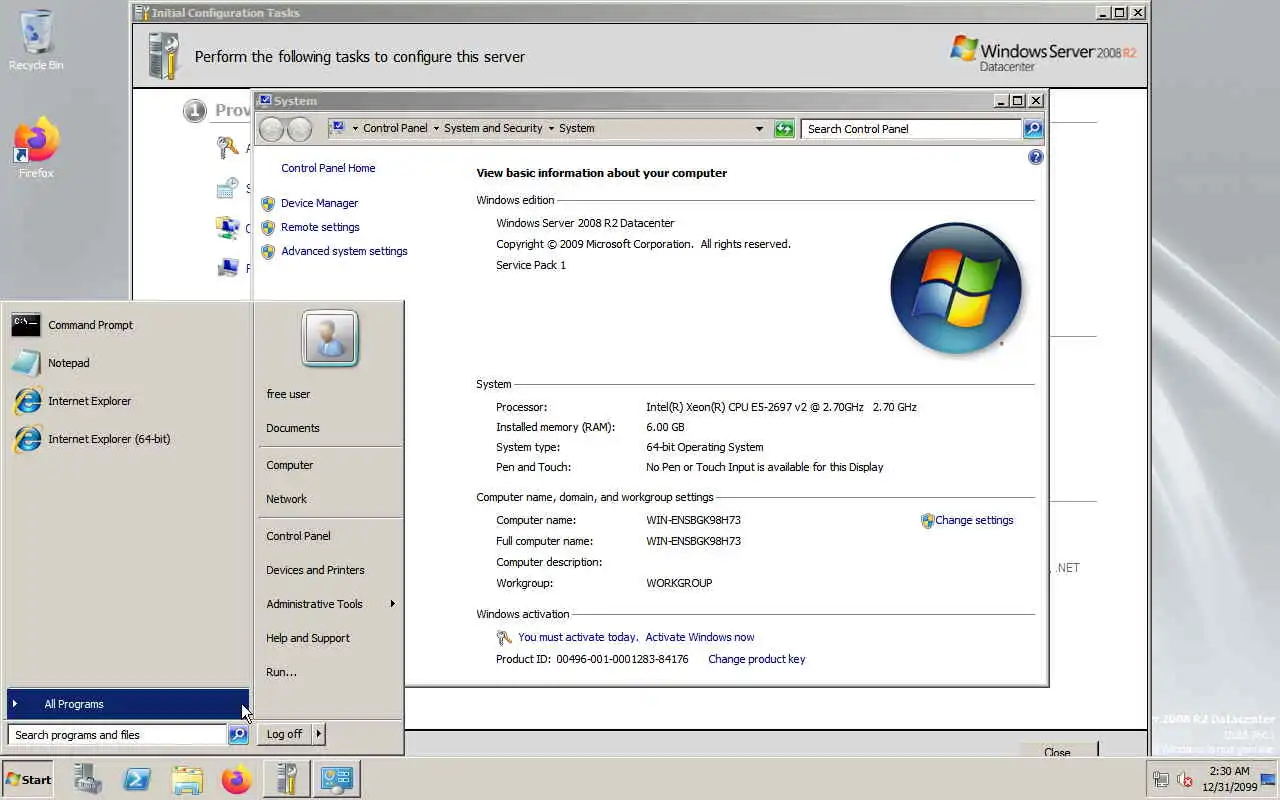Open Devices and Printers from Start menu

[329, 570]
